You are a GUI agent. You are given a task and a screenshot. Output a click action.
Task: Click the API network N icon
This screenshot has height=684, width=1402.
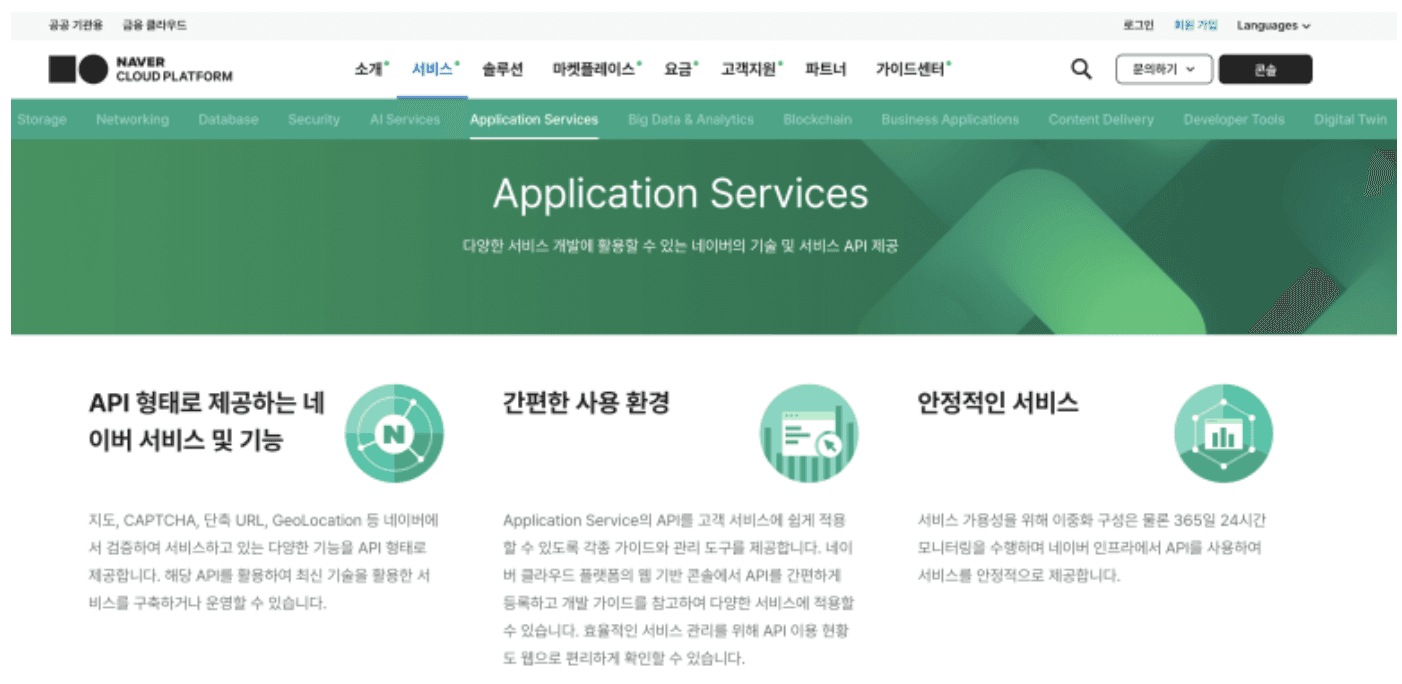tap(394, 433)
